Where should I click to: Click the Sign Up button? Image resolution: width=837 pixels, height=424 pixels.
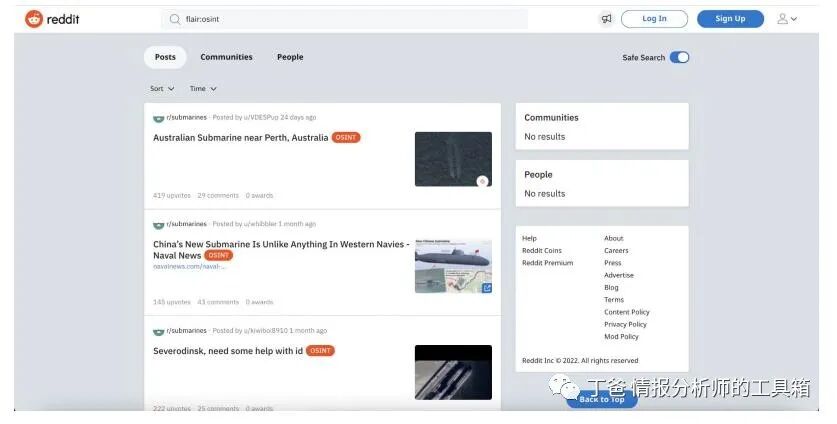730,19
